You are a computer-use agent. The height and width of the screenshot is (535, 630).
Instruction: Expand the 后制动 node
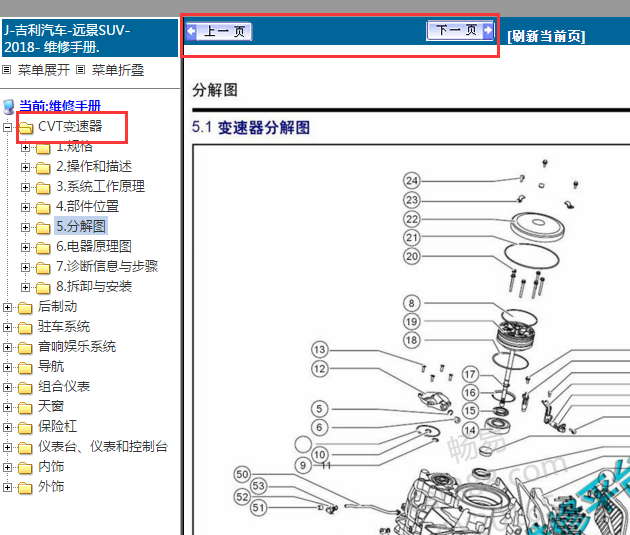(x=7, y=307)
